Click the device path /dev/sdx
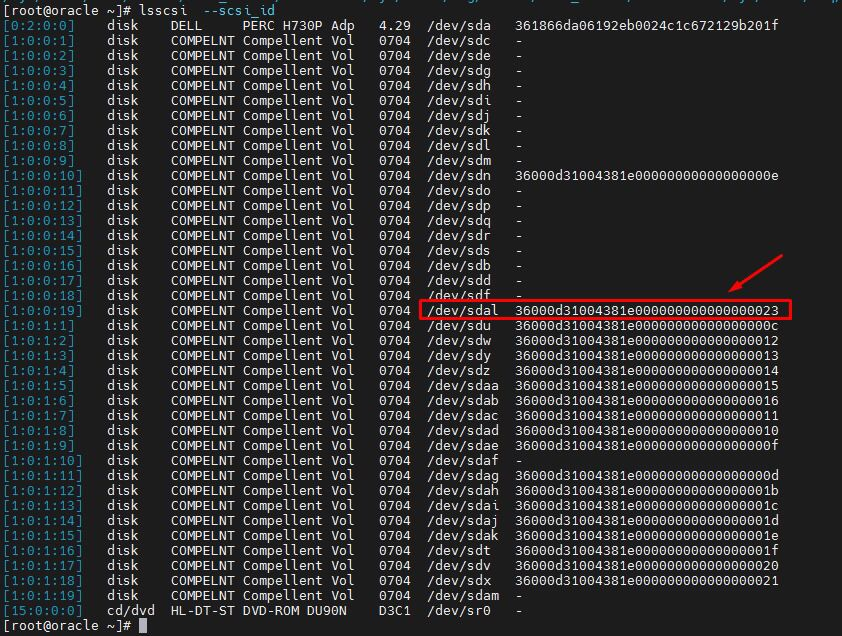Image resolution: width=842 pixels, height=636 pixels. tap(459, 581)
